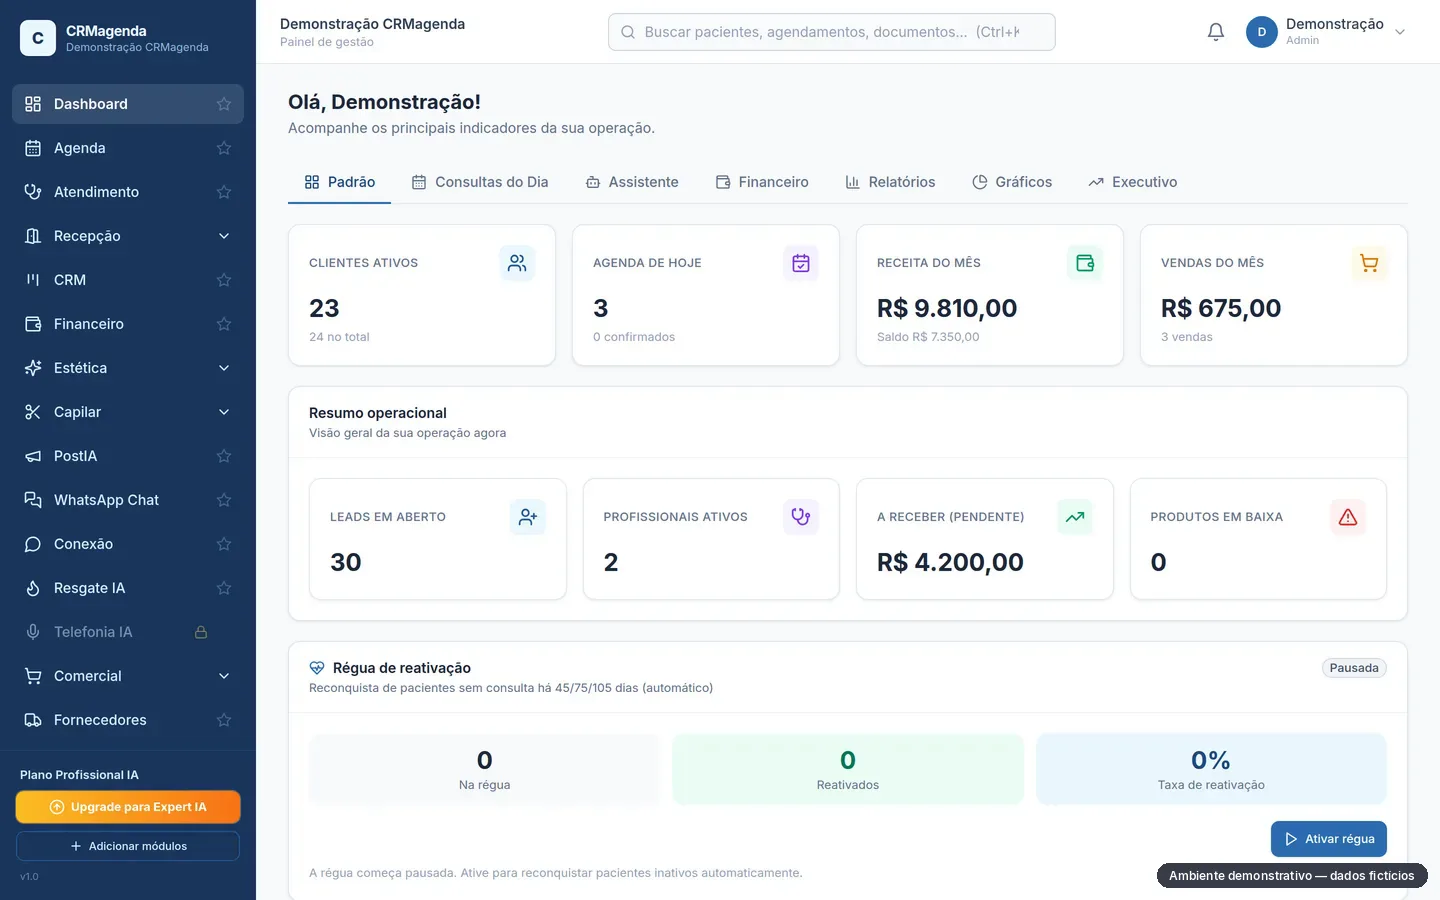1440x900 pixels.
Task: Toggle favorite star for CRM
Action: (224, 280)
